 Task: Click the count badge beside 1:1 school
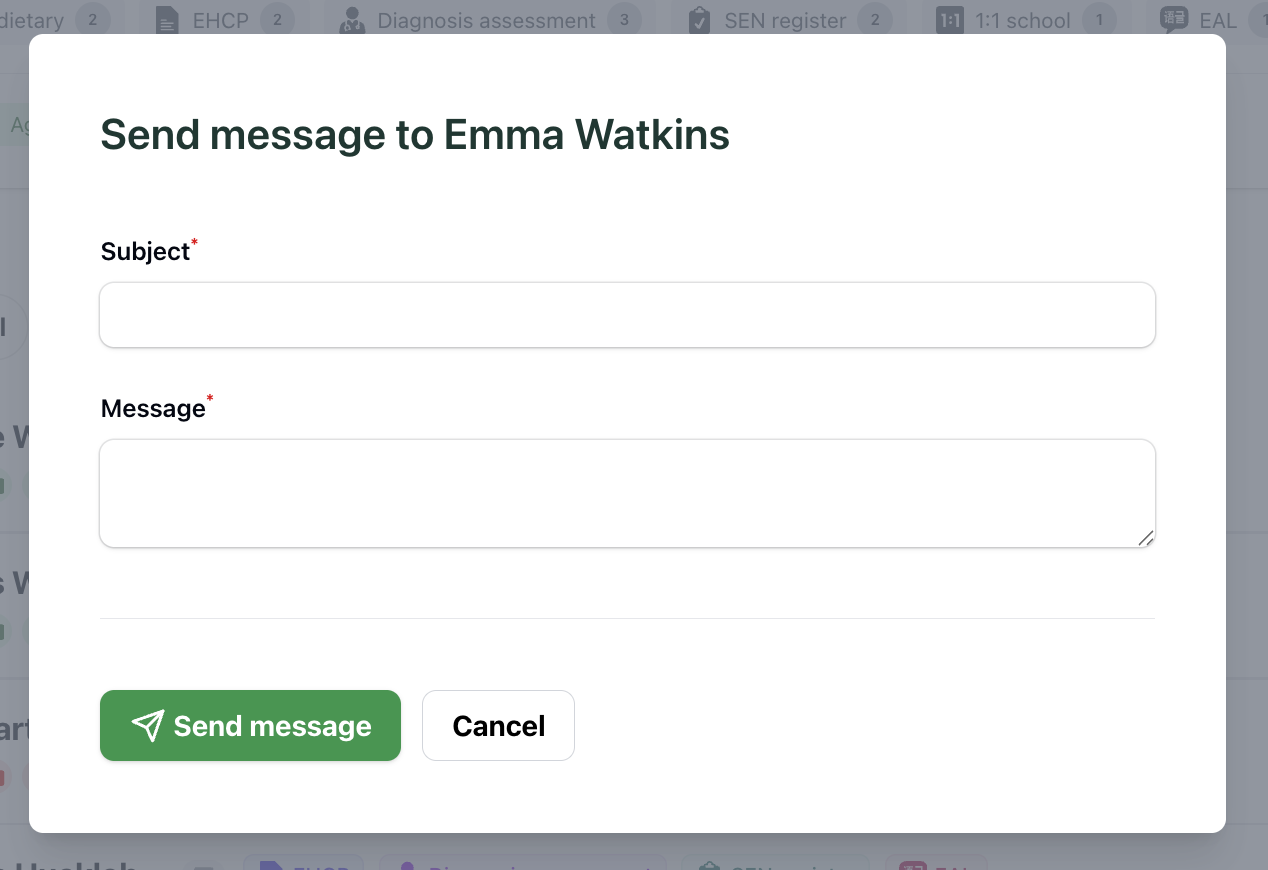click(1099, 20)
